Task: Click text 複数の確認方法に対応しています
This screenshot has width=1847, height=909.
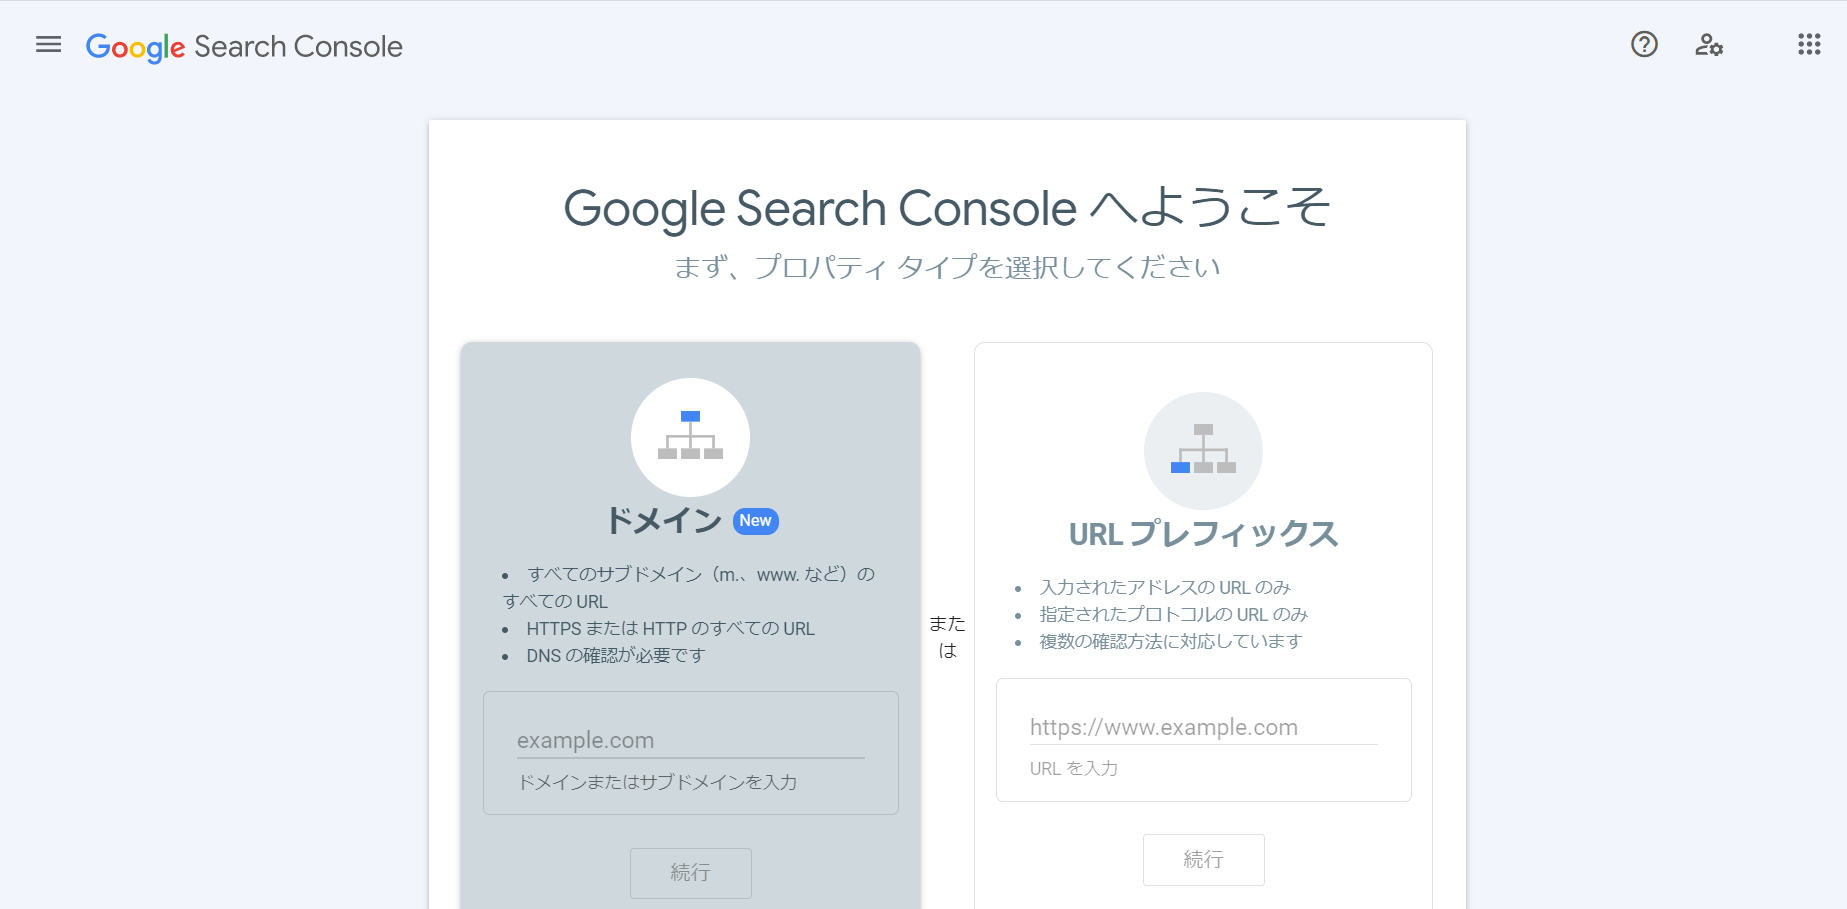Action: 1171,642
